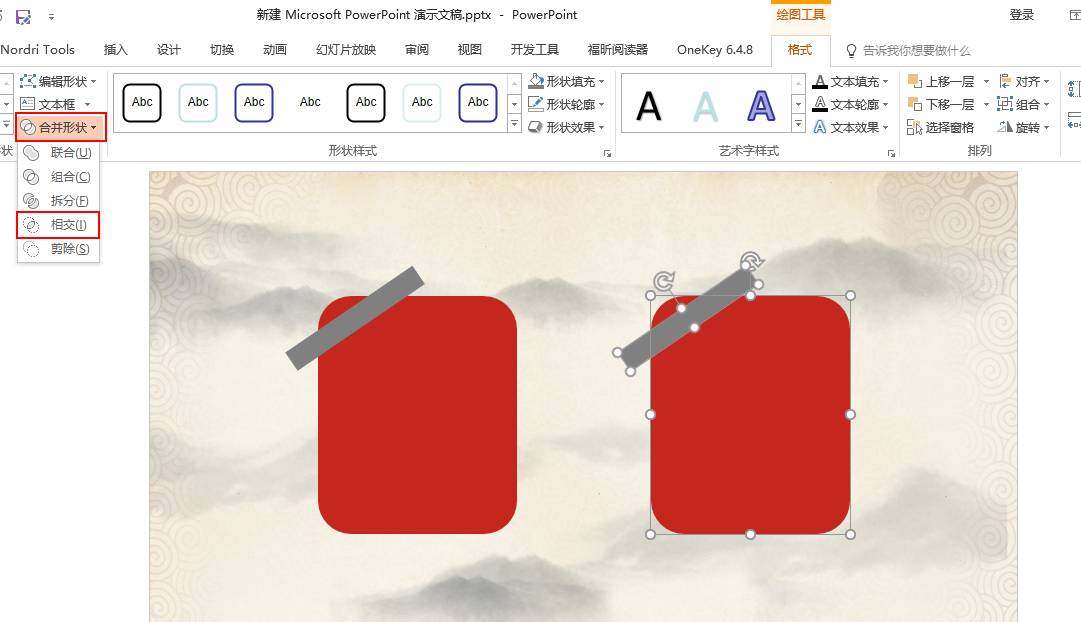
Task: Expand the Bring Forward dropdown arrow
Action: pyautogui.click(x=986, y=81)
